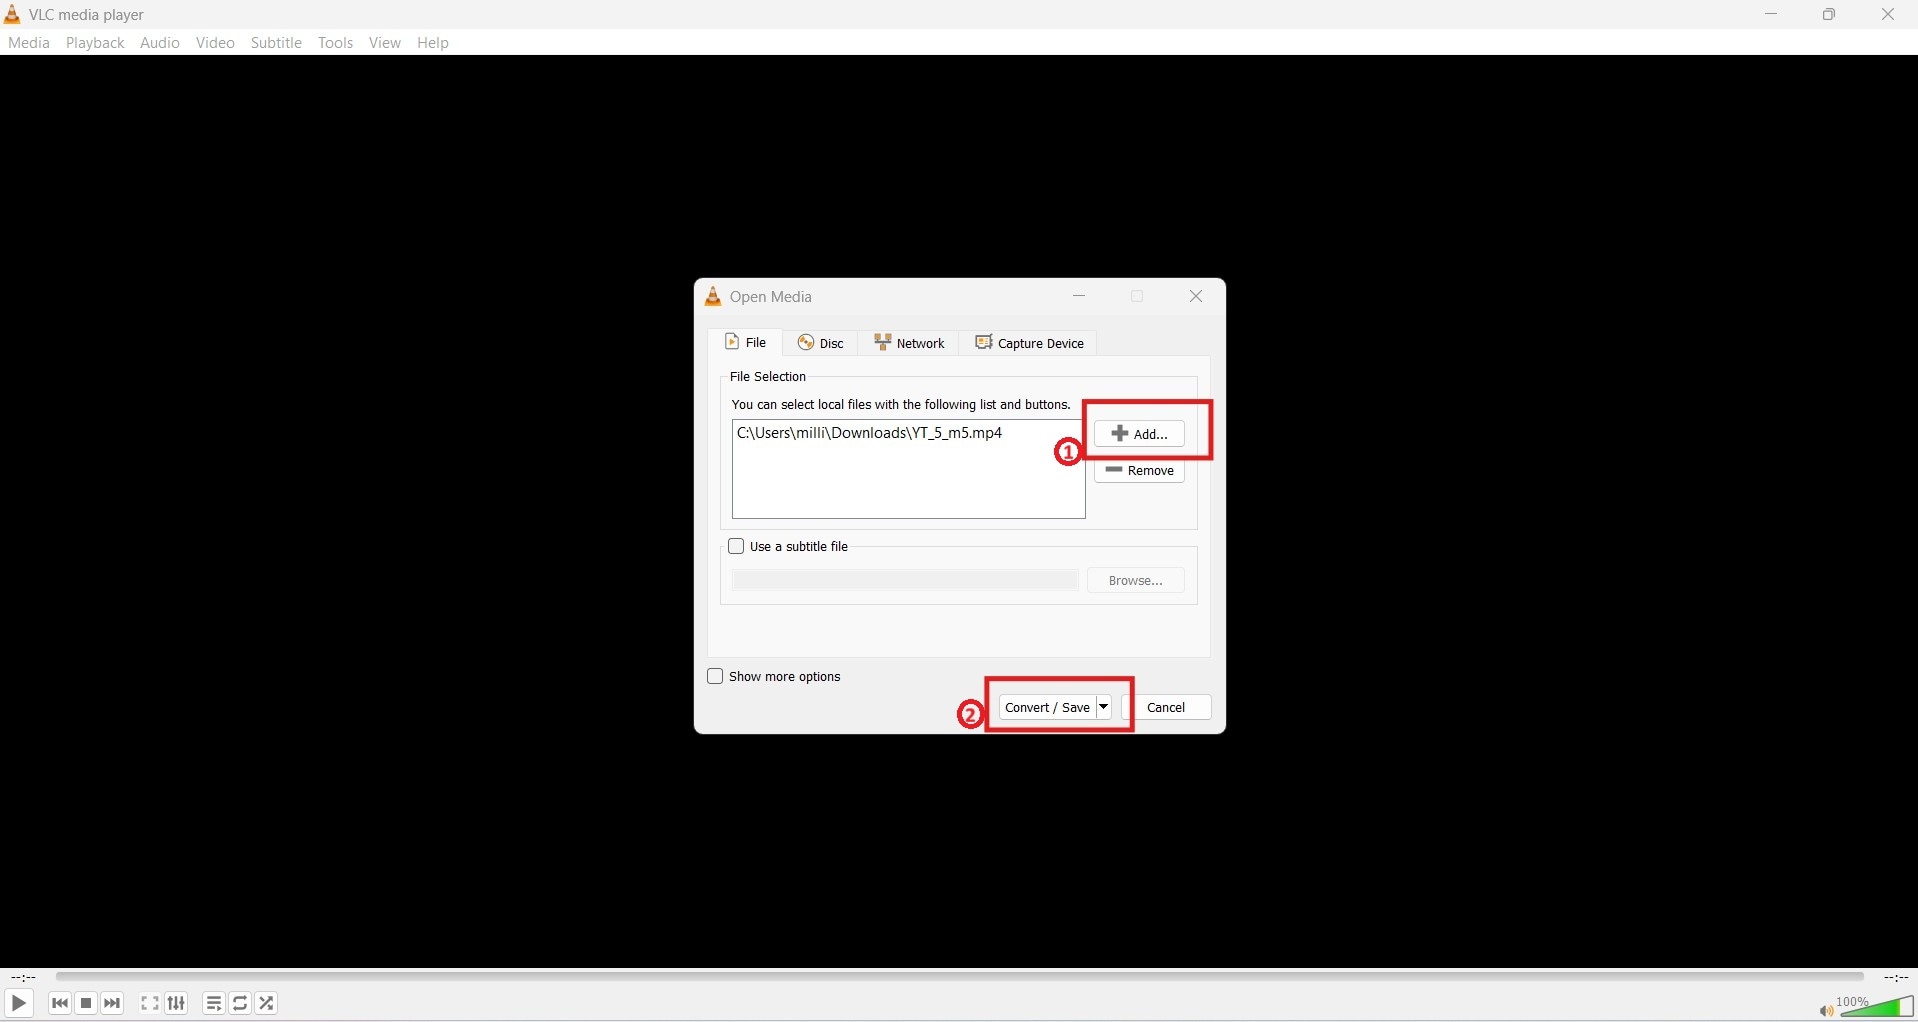1918x1022 pixels.
Task: Check Show more options
Action: coord(714,676)
